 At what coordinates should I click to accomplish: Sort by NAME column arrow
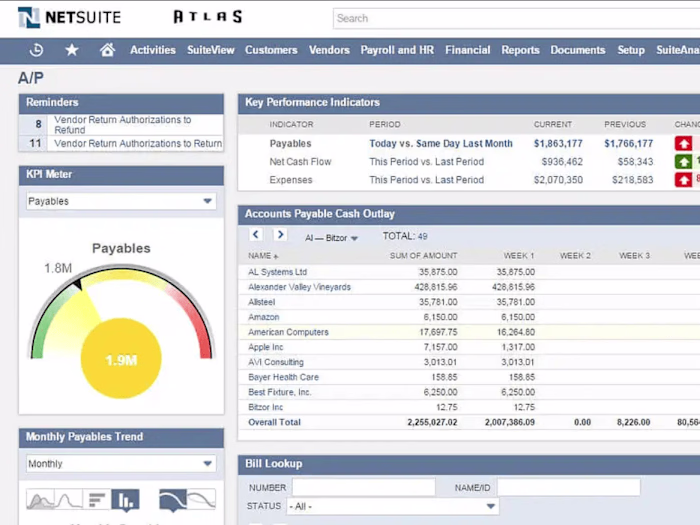click(276, 256)
